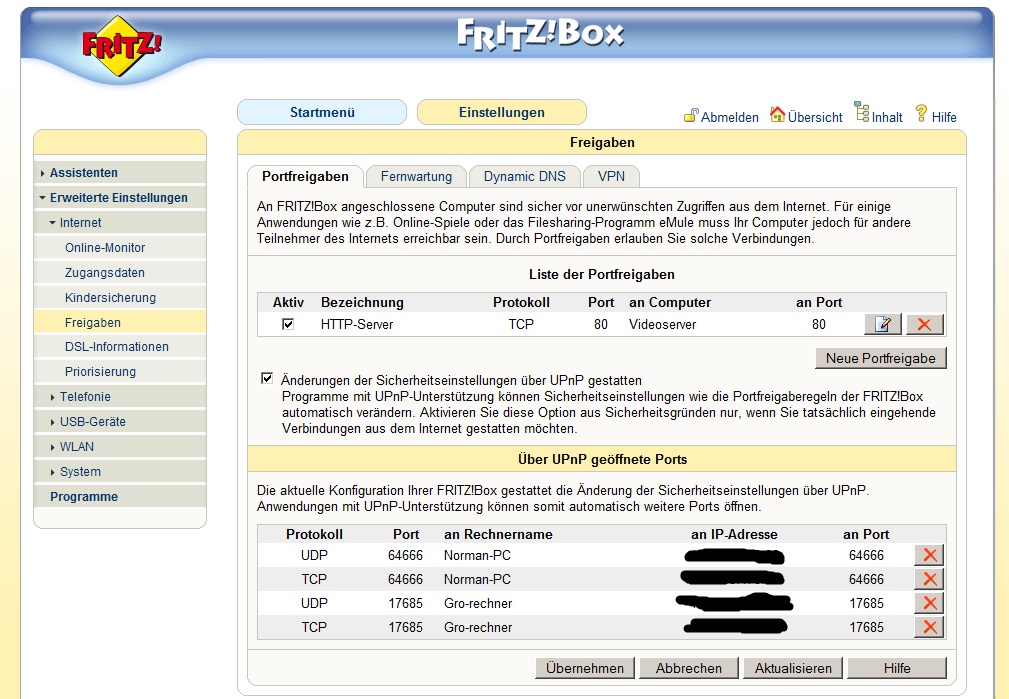
Task: Expand the Assistenten menu arrow
Action: [42, 173]
